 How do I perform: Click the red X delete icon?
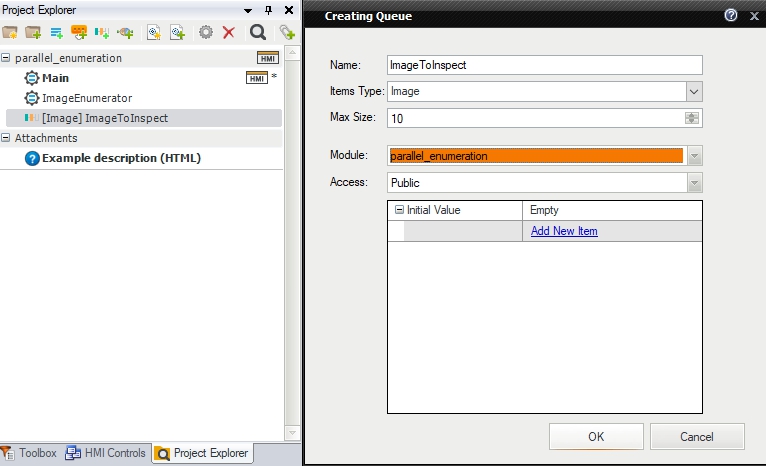(229, 33)
